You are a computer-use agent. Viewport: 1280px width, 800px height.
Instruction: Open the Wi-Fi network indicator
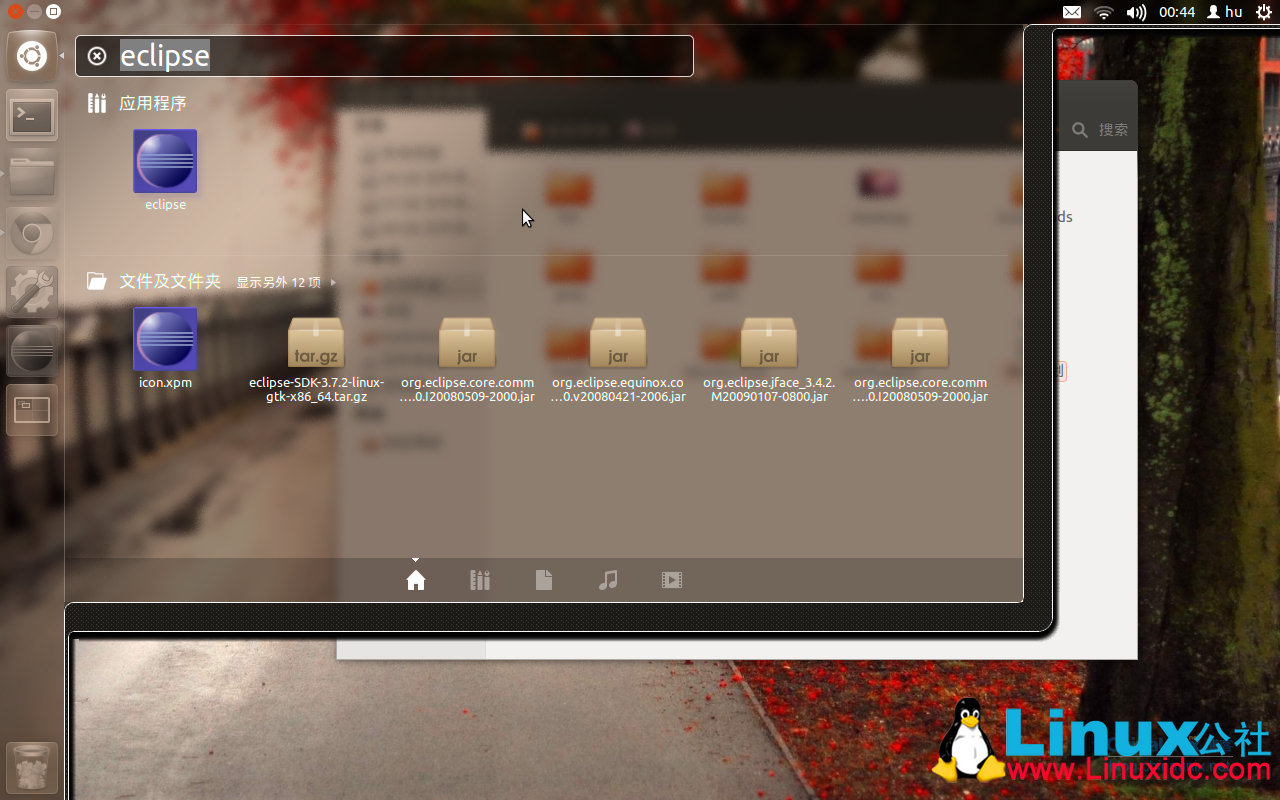point(1104,12)
